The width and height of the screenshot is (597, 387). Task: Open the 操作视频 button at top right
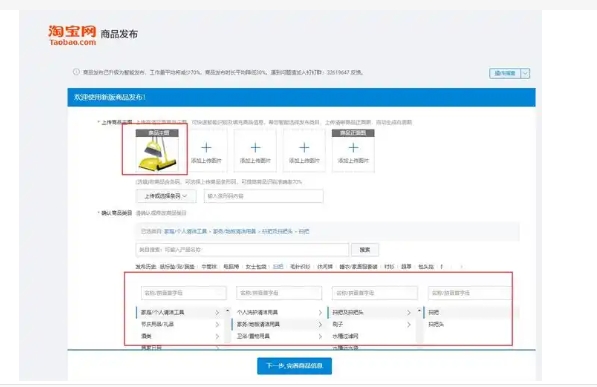pos(505,73)
